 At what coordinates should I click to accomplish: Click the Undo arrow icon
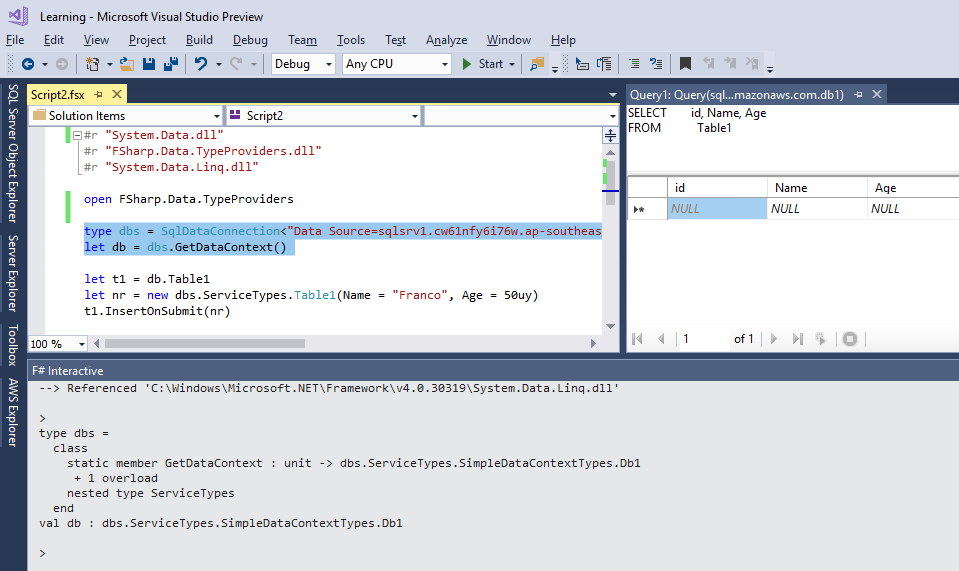201,64
